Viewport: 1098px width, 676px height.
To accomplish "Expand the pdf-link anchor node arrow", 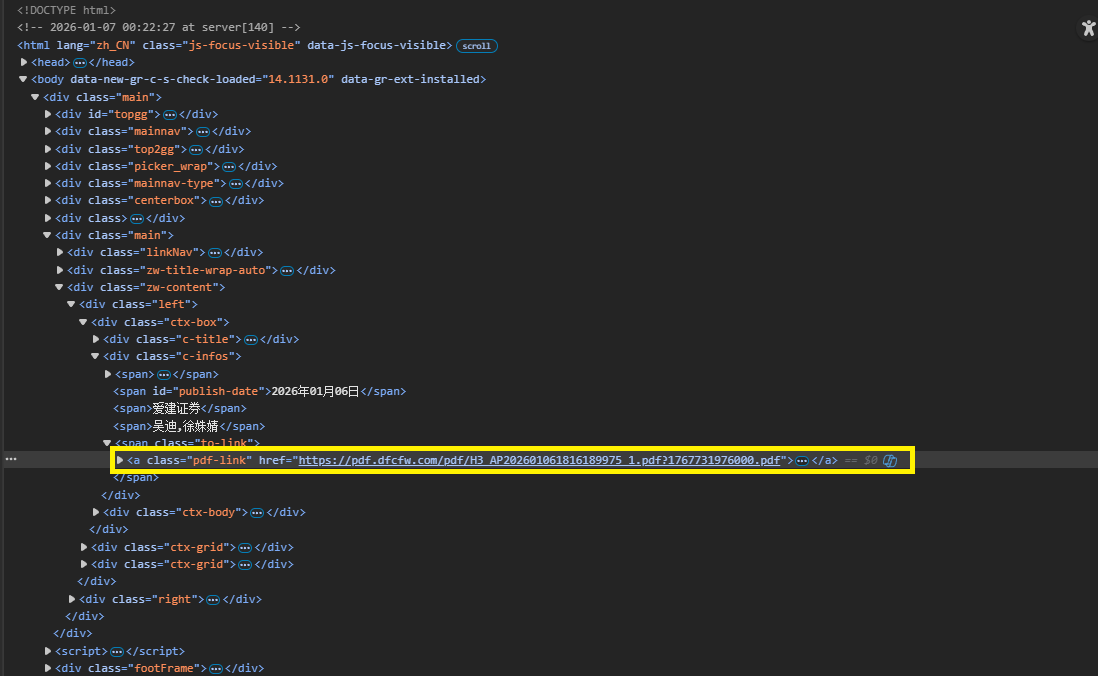I will (x=121, y=460).
